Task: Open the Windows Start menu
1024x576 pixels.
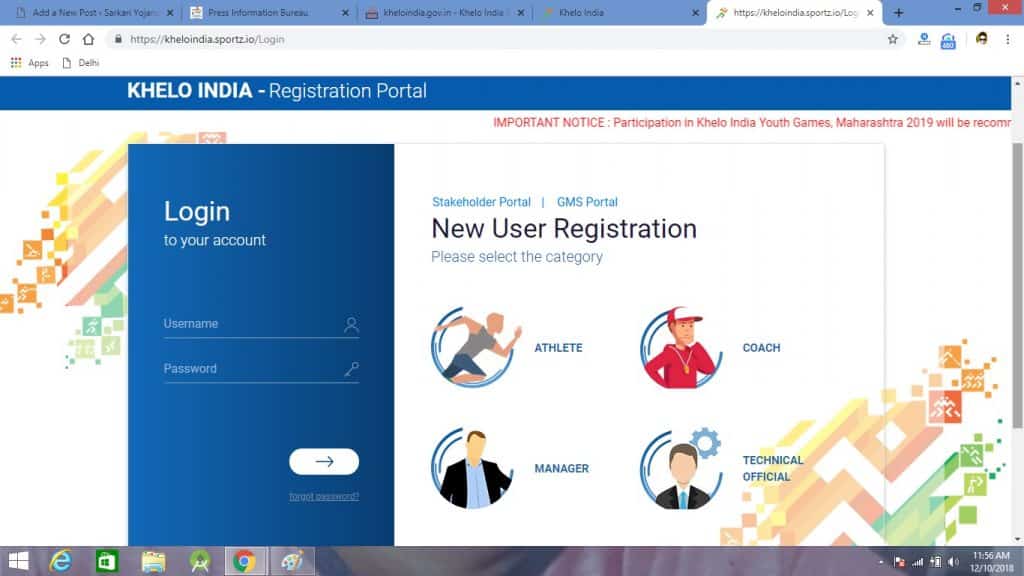Action: 18,561
